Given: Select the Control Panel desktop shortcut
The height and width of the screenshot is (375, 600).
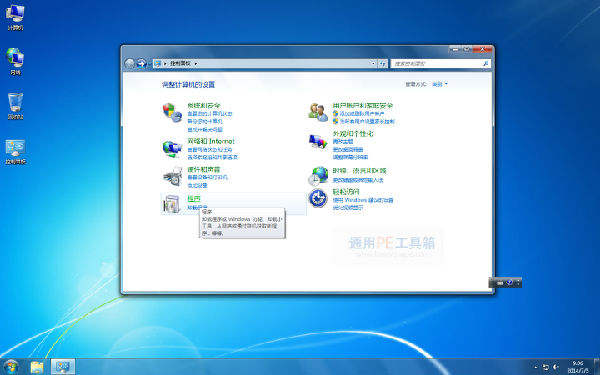Looking at the screenshot, I should click(x=15, y=152).
